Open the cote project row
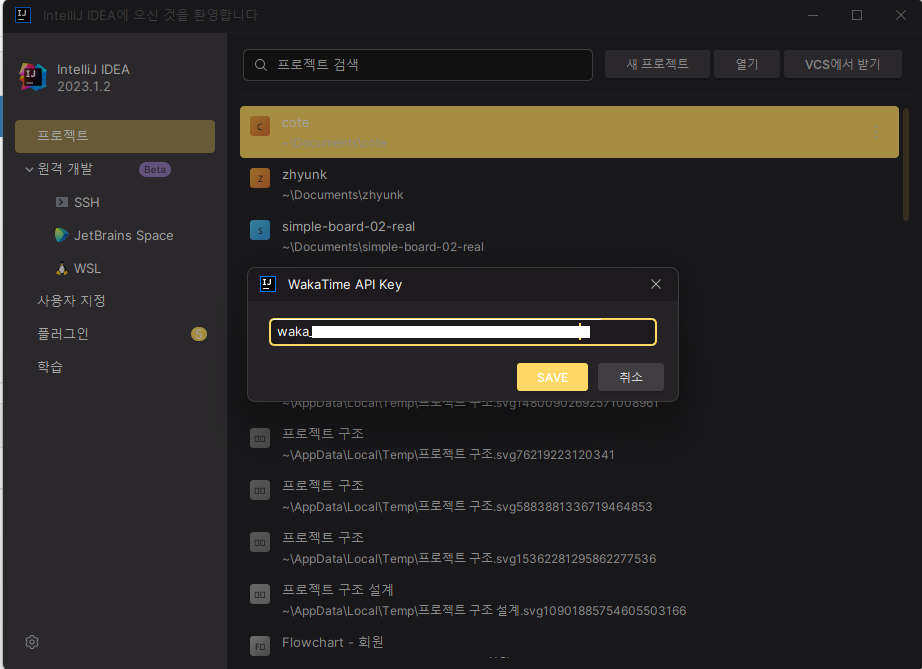This screenshot has height=669, width=922. pyautogui.click(x=569, y=132)
